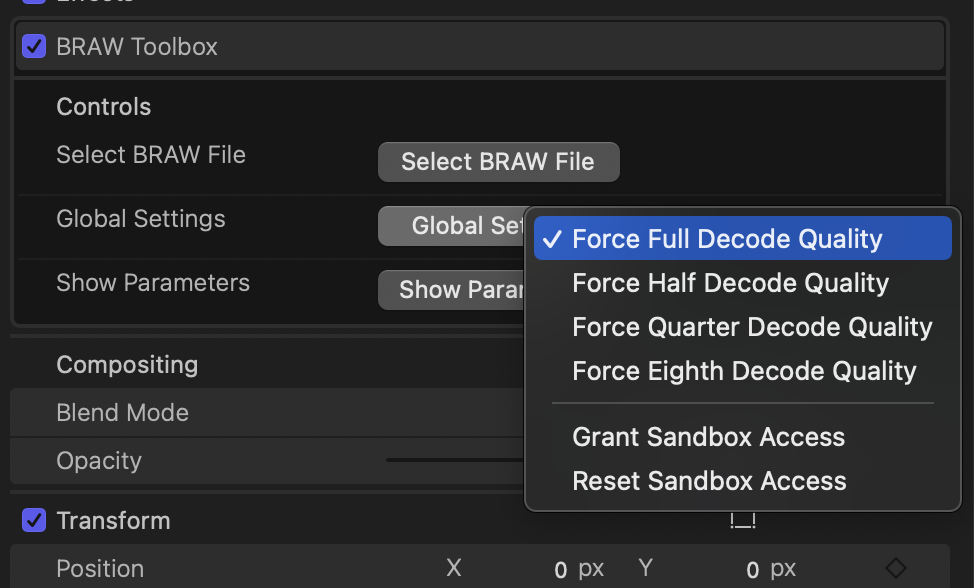The width and height of the screenshot is (974, 588).
Task: Pick Force Quarter Decode Quality option
Action: [752, 327]
